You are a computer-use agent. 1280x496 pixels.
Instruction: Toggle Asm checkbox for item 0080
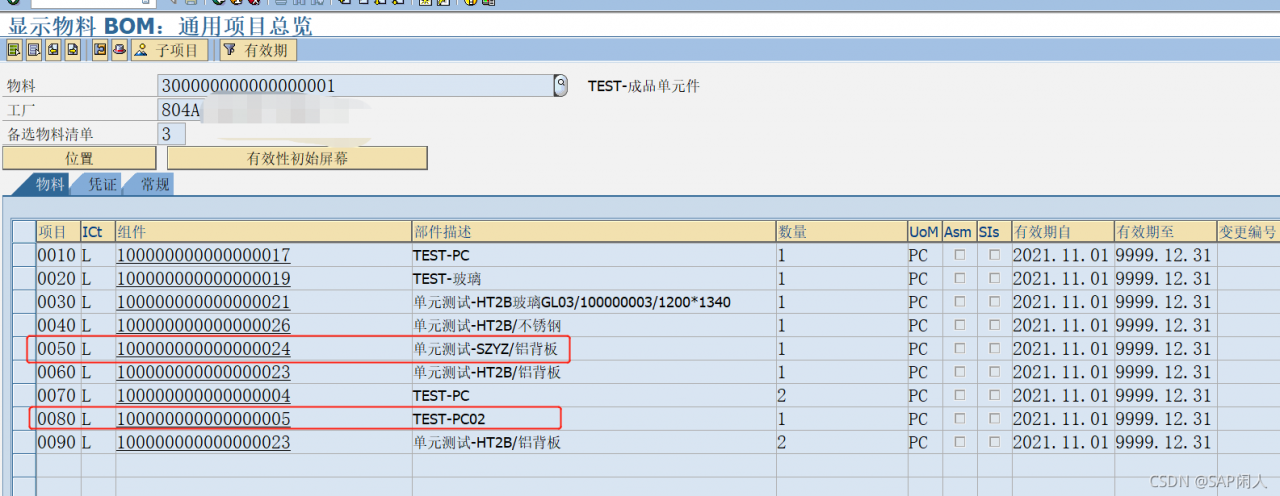click(x=960, y=419)
